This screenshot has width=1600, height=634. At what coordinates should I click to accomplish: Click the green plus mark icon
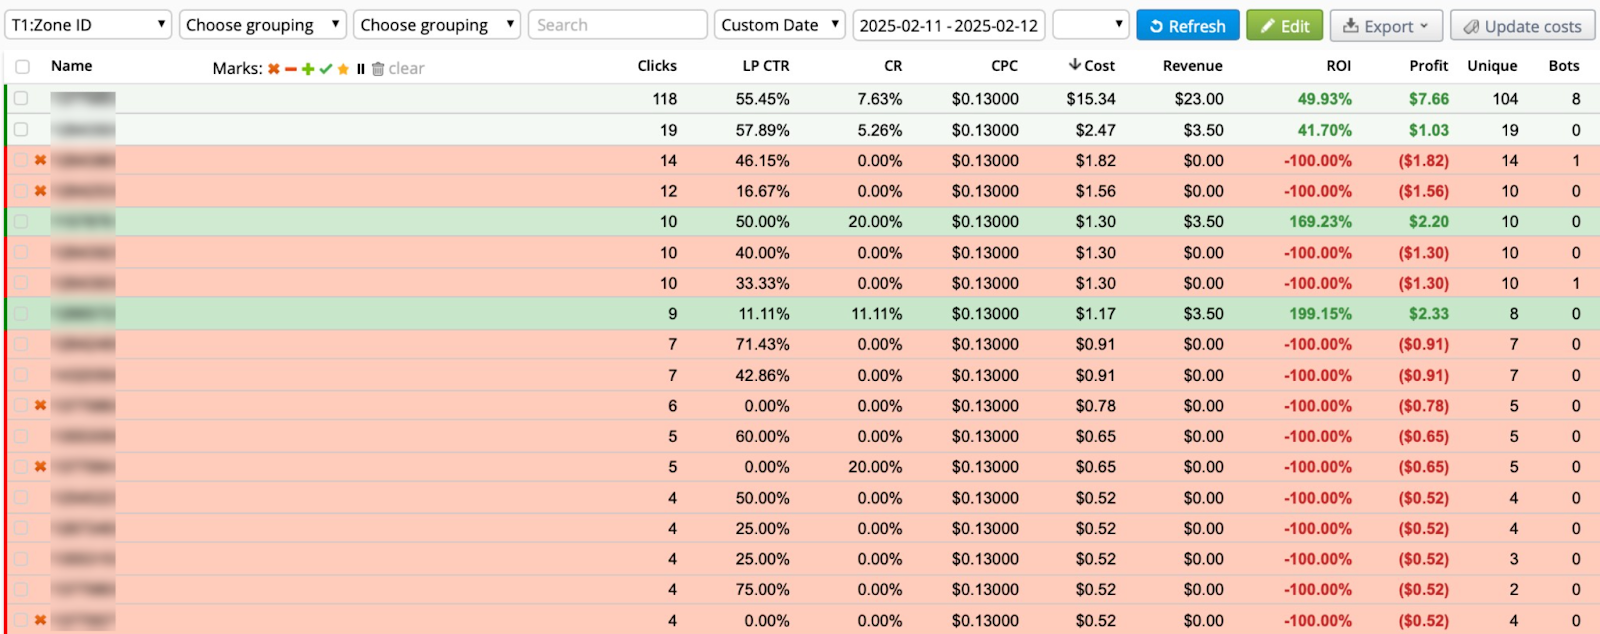(x=308, y=69)
